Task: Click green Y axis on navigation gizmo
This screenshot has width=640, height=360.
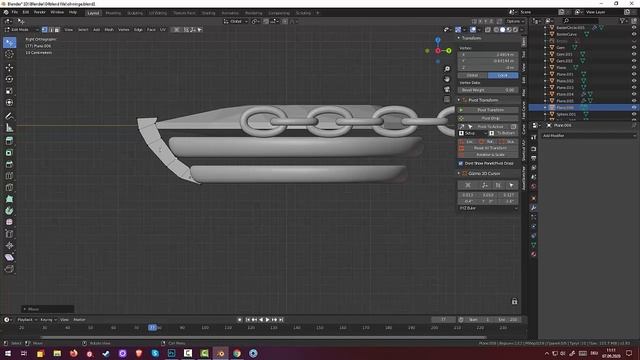Action: click(x=449, y=51)
